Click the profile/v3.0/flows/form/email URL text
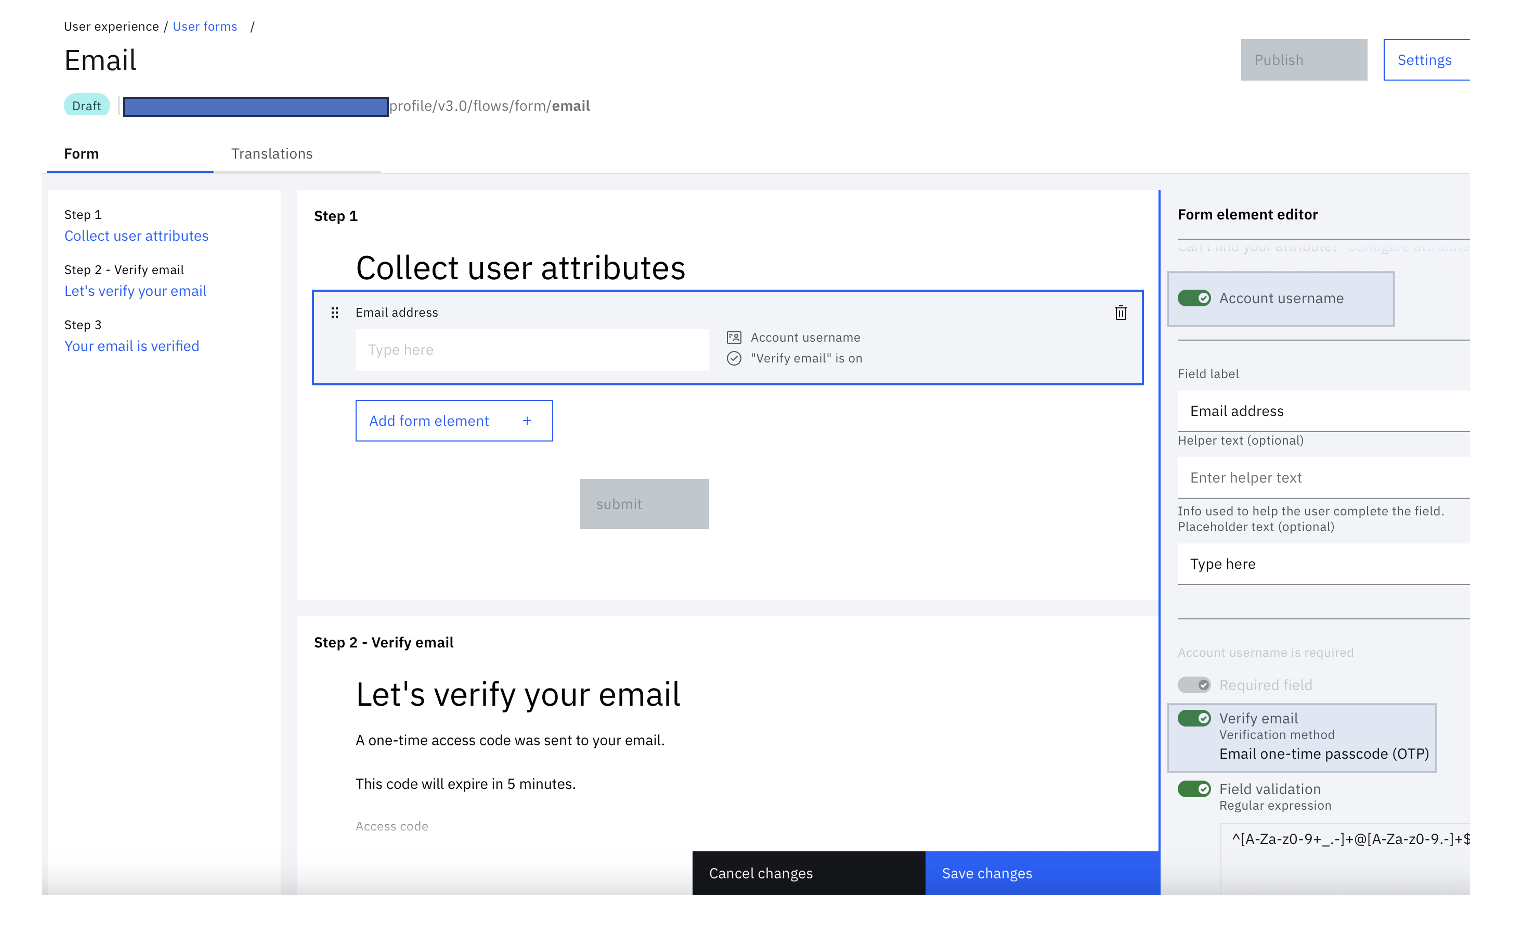The height and width of the screenshot is (942, 1518). [490, 106]
